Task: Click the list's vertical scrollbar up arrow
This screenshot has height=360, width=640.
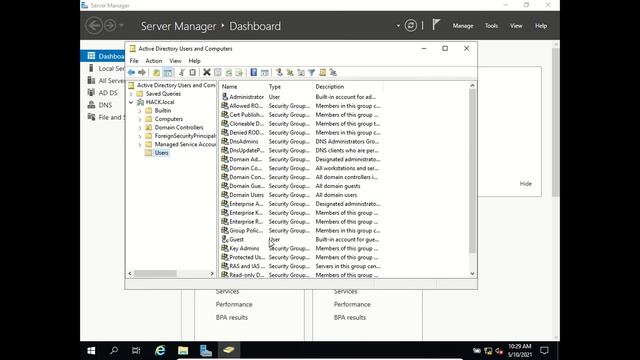Action: [472, 86]
